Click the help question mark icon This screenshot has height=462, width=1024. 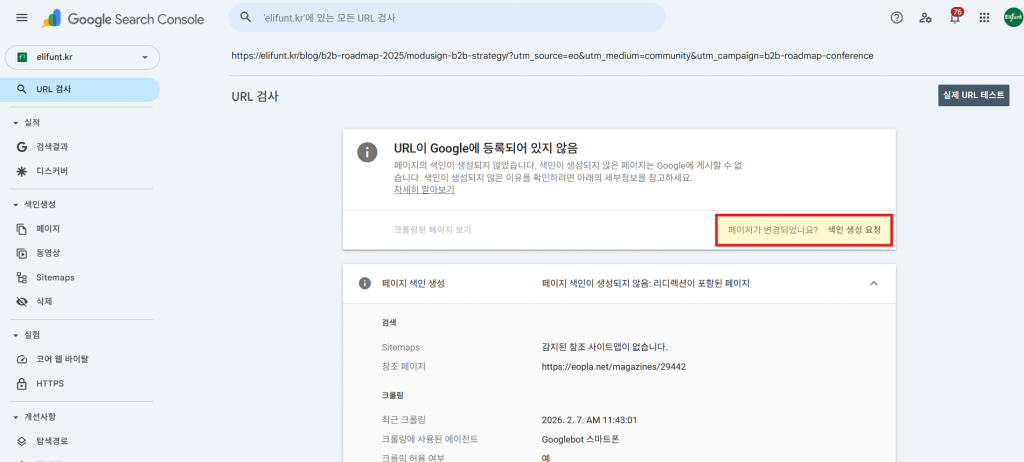896,18
